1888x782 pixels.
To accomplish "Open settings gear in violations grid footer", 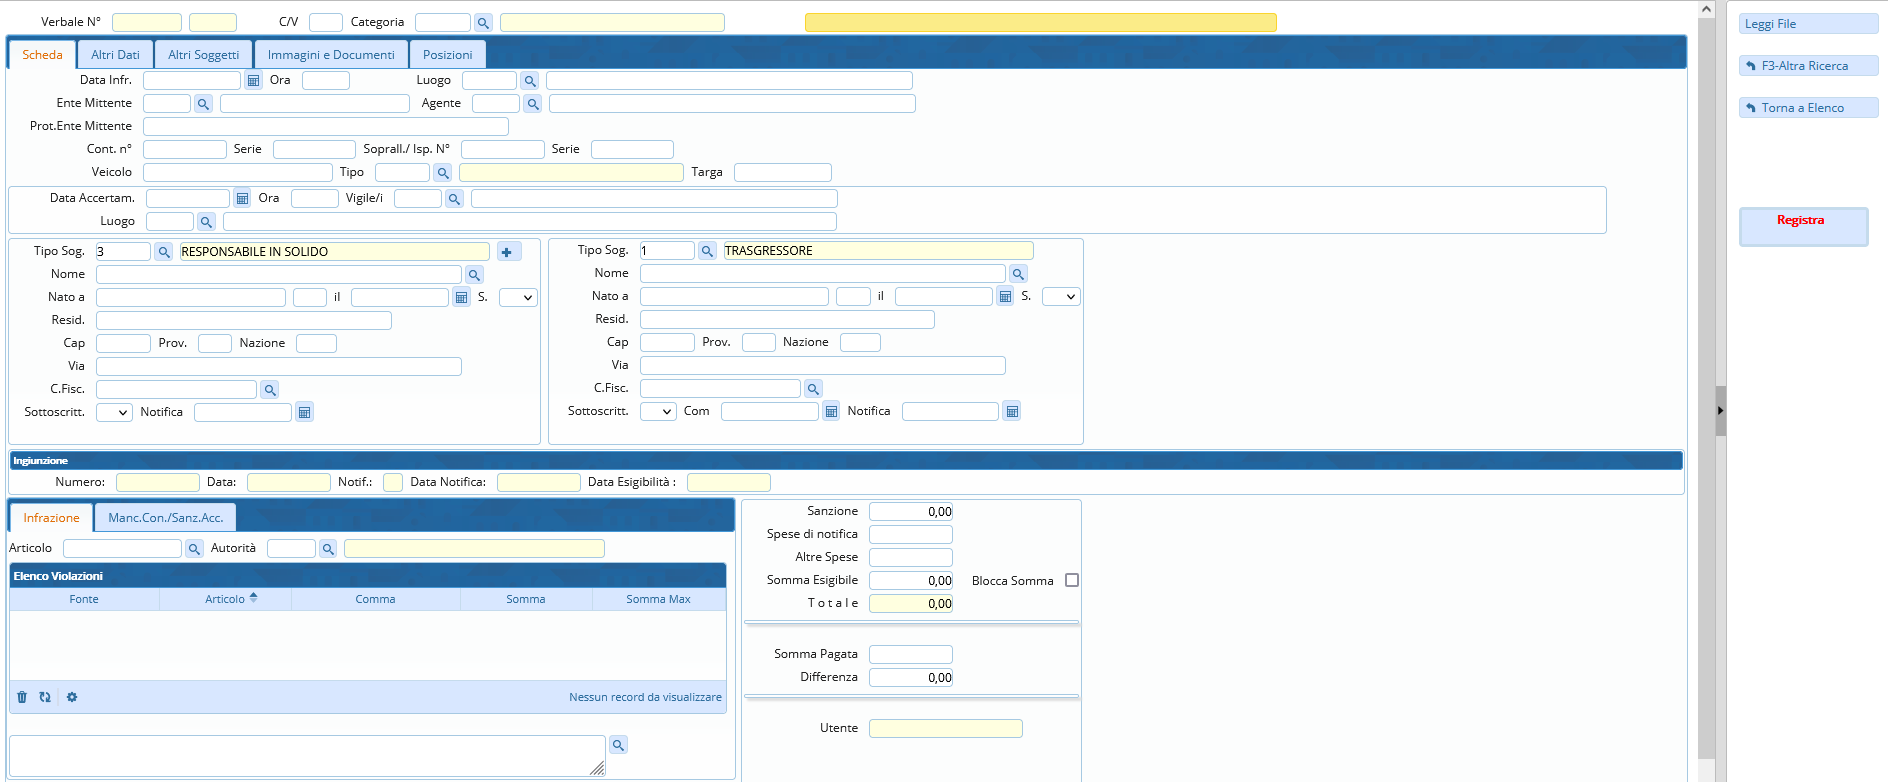I will 72,697.
